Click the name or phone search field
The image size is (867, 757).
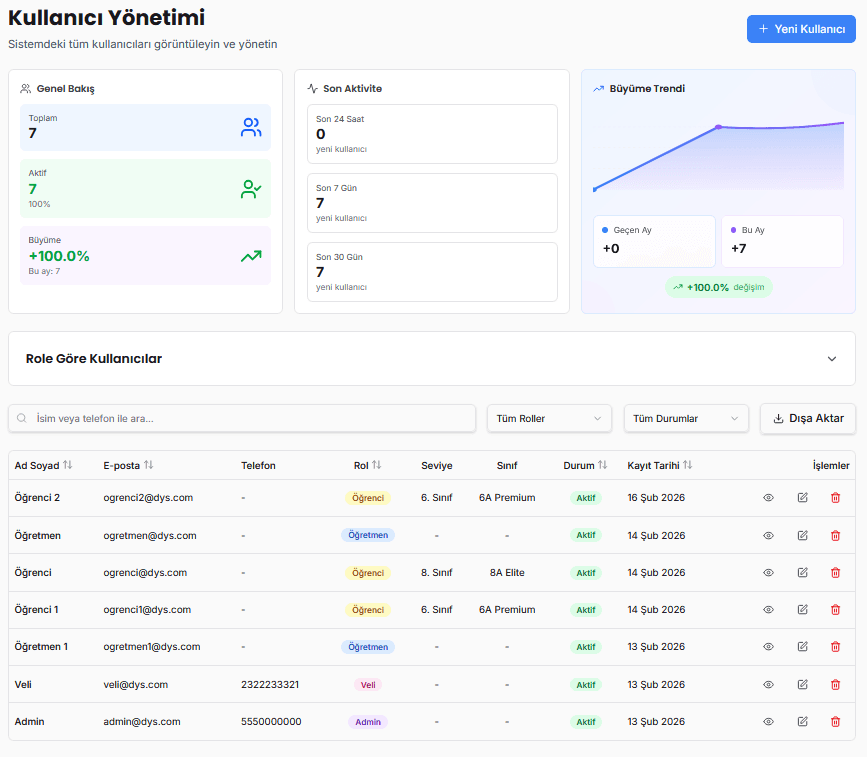click(242, 418)
